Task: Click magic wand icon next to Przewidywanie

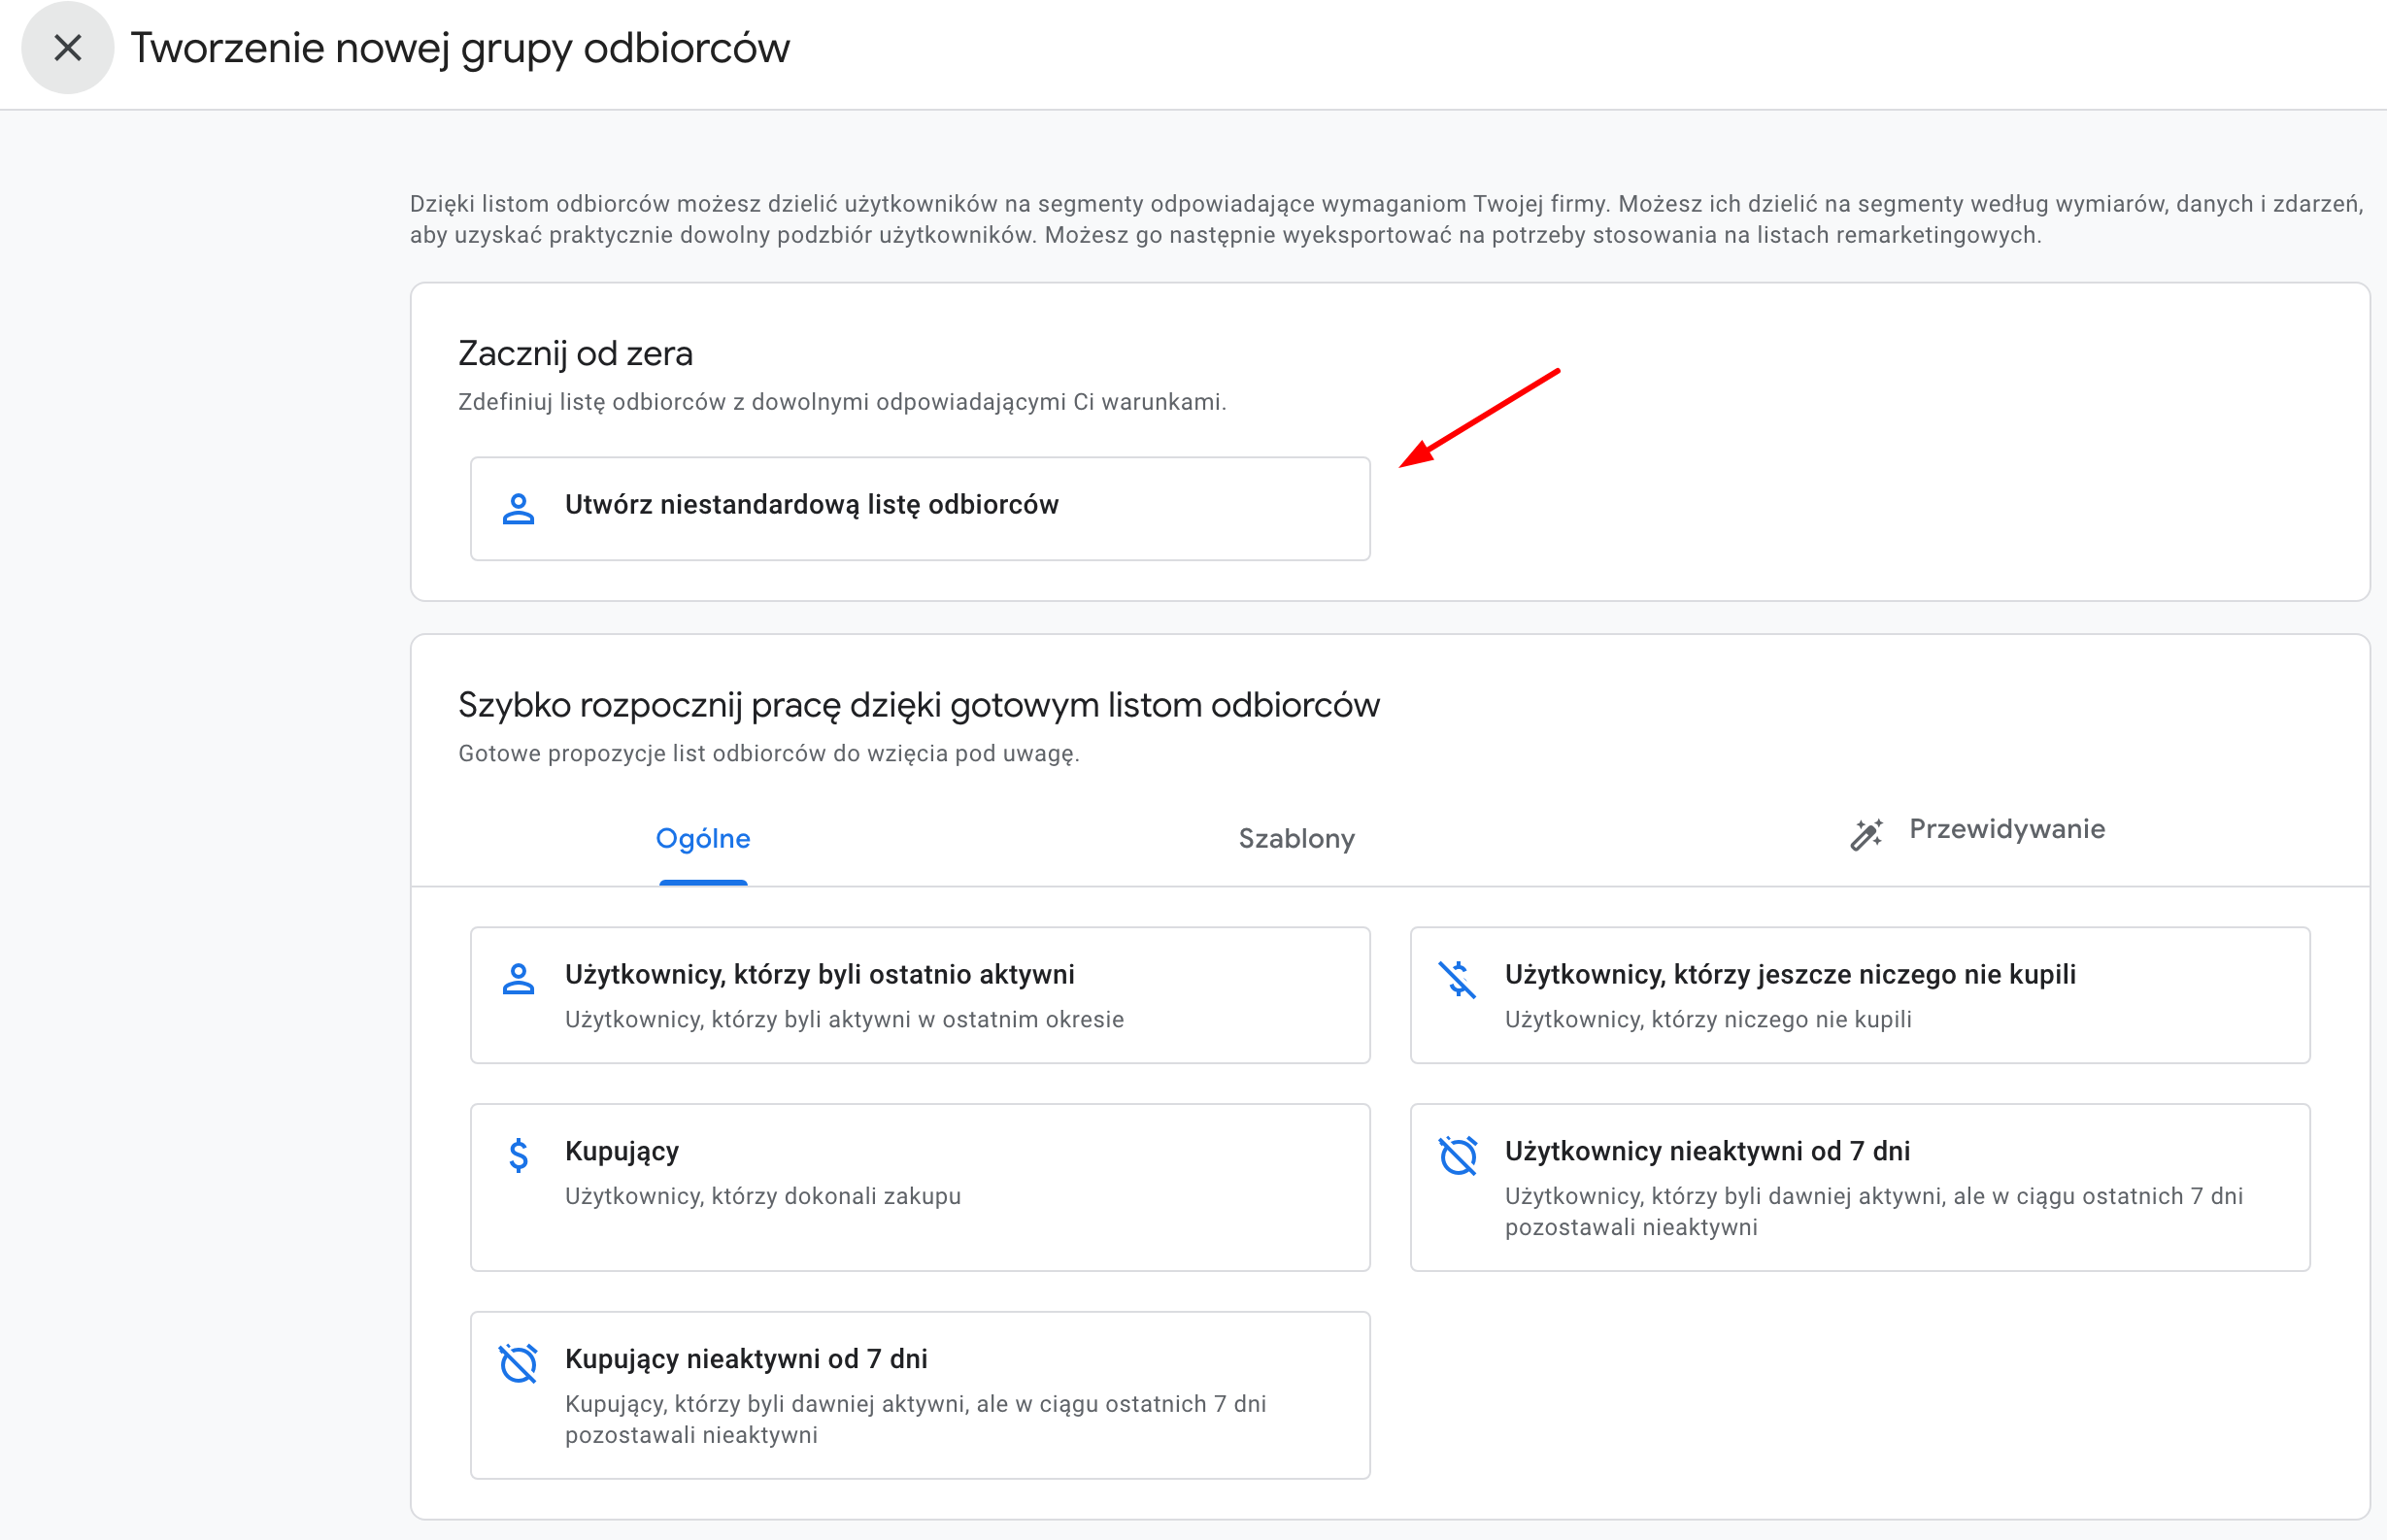Action: pos(1865,833)
